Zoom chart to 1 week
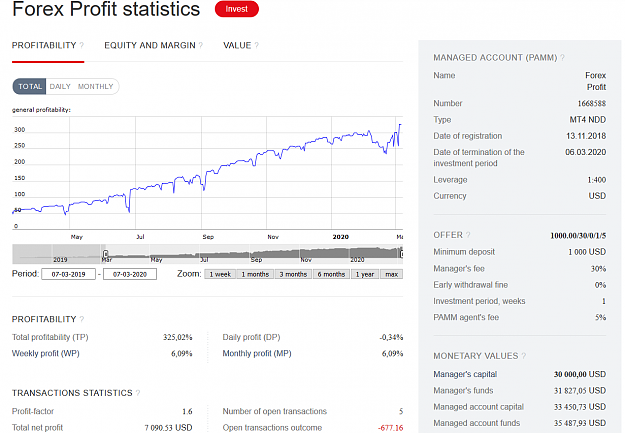This screenshot has height=433, width=625. tap(220, 274)
